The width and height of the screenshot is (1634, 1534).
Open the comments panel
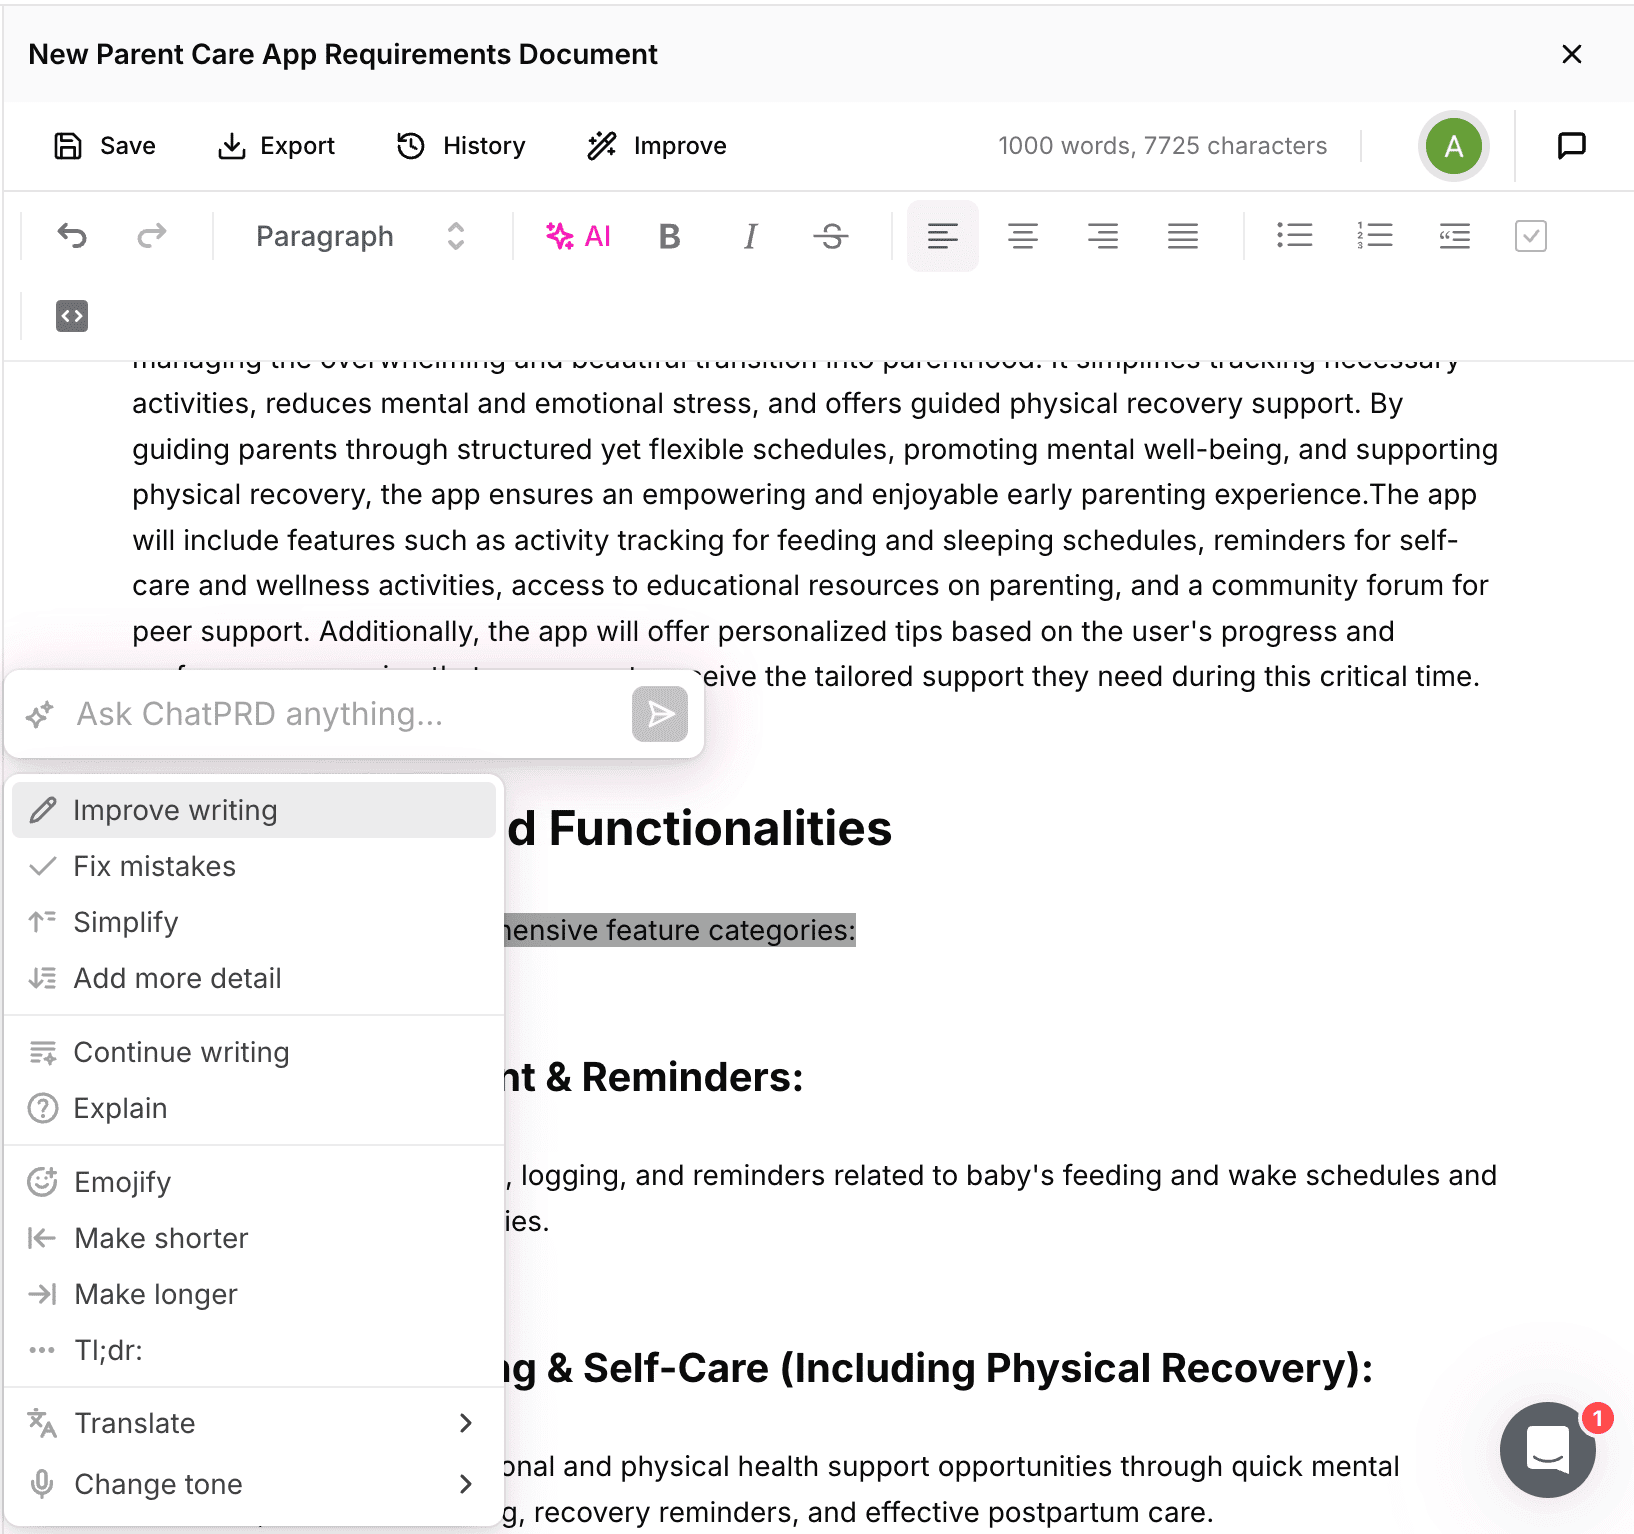[x=1570, y=146]
